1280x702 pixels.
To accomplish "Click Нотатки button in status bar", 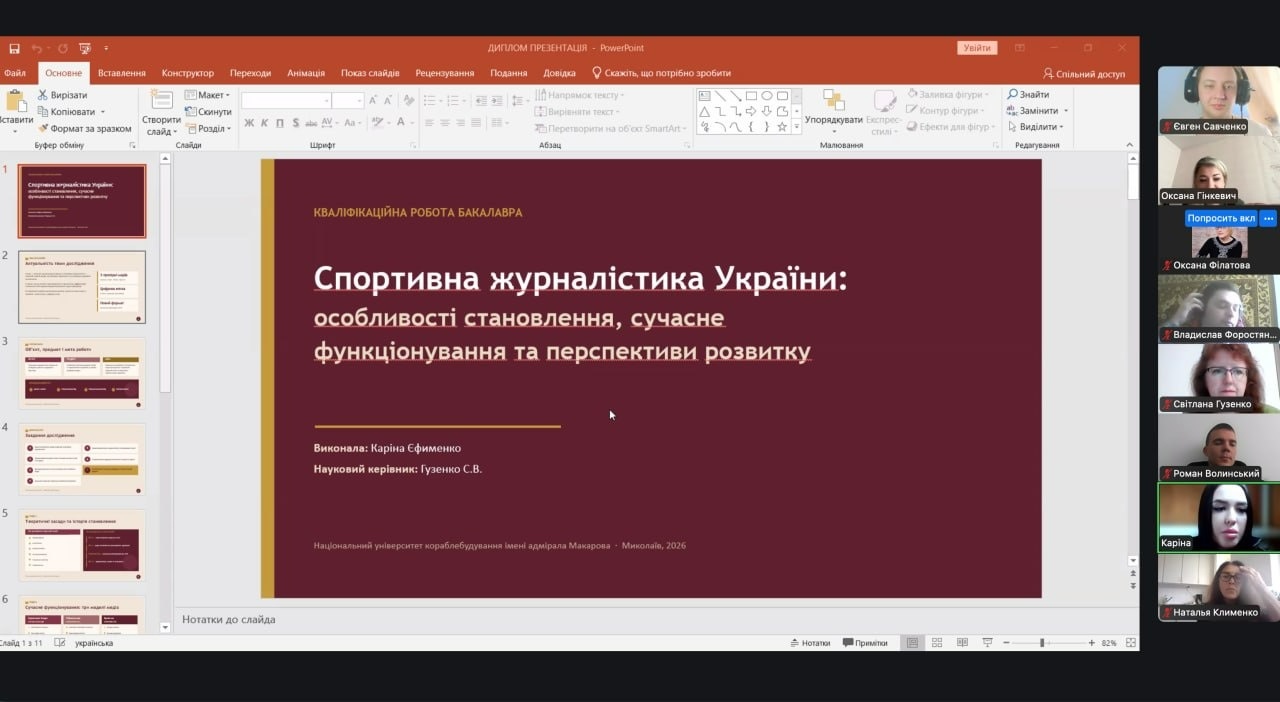I will [810, 643].
